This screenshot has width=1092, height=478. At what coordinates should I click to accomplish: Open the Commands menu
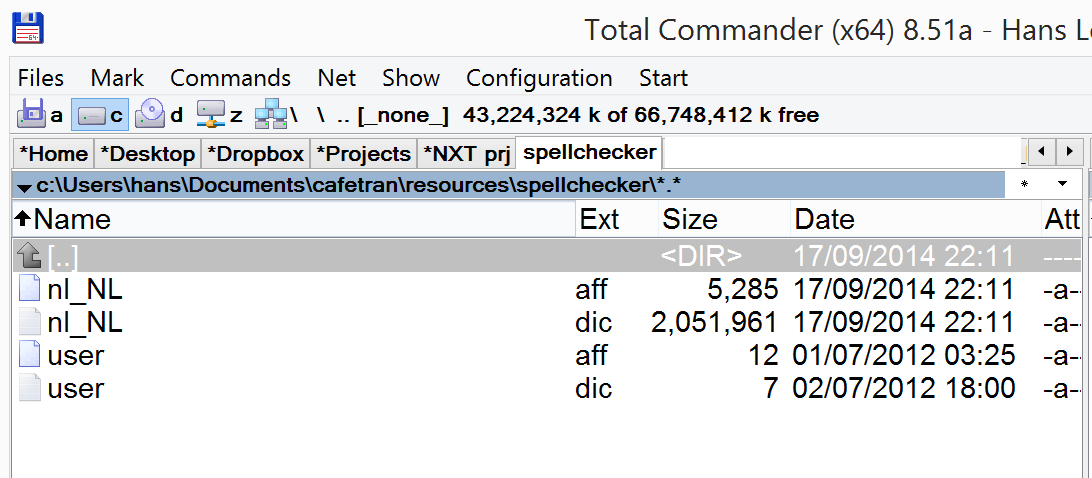click(230, 78)
